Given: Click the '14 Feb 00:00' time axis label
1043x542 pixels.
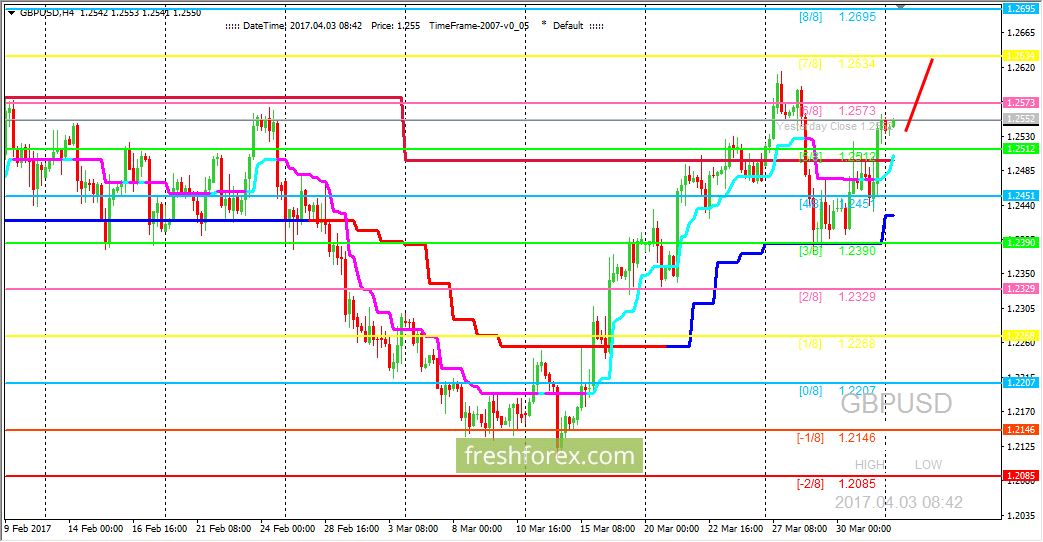Looking at the screenshot, I should coord(95,529).
